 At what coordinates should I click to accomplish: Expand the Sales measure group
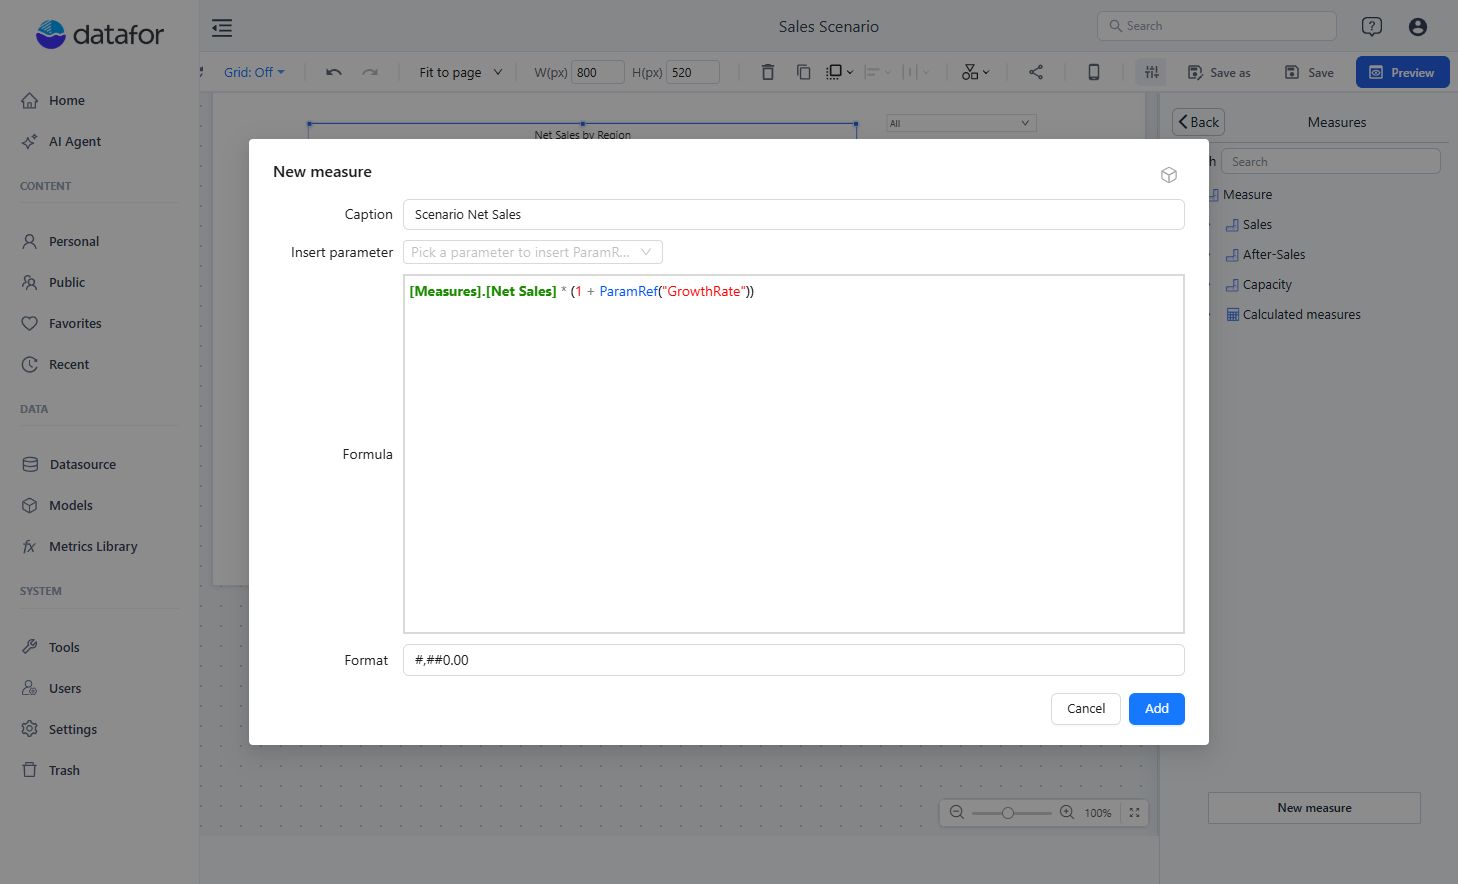1256,225
